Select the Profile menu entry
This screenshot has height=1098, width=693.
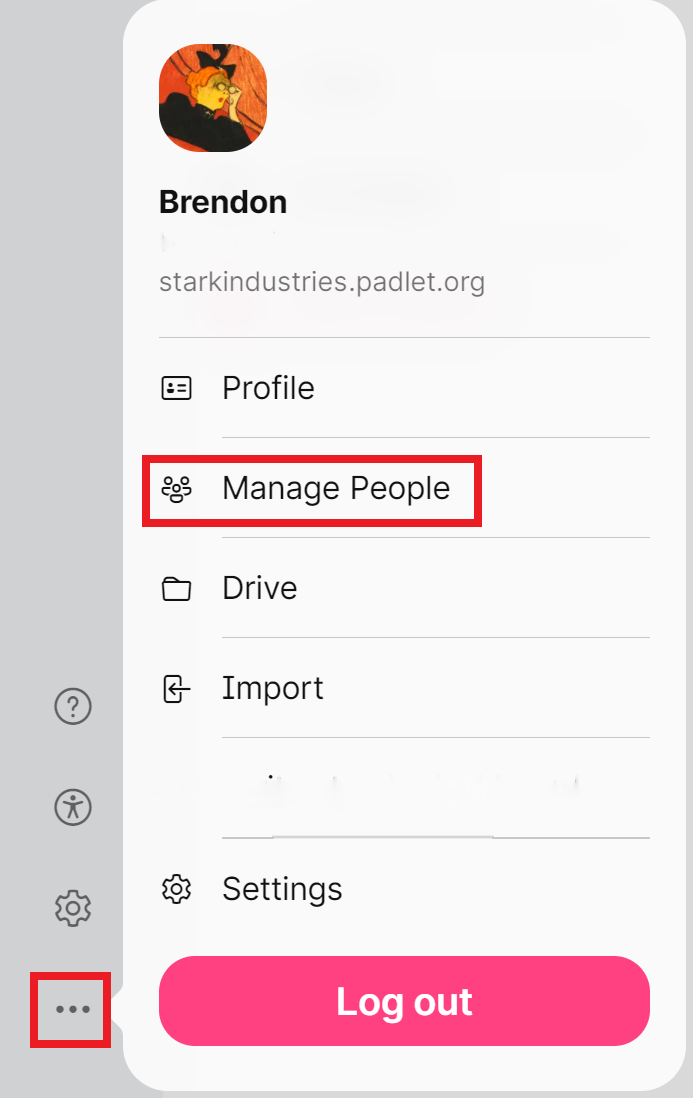tap(404, 388)
